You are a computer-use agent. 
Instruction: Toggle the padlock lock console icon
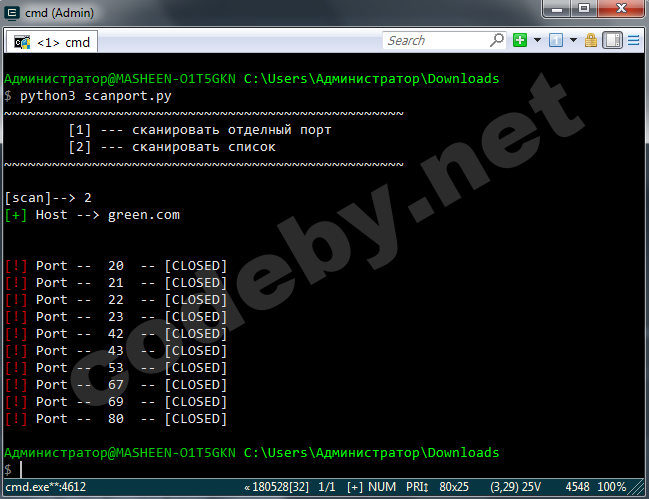[591, 40]
